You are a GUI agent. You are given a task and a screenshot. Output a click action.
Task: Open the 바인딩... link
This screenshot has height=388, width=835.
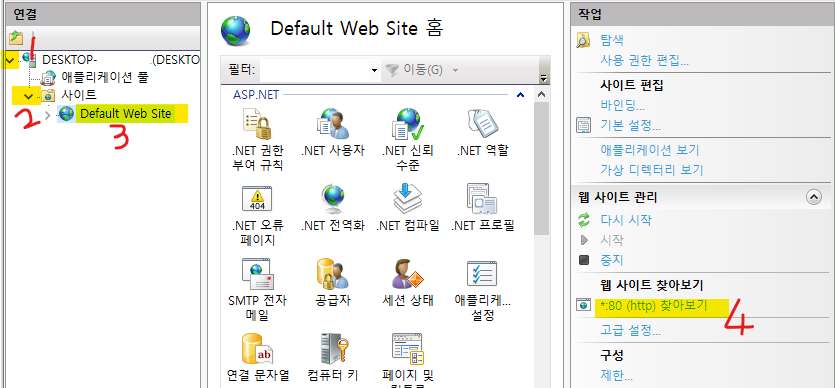(x=623, y=106)
